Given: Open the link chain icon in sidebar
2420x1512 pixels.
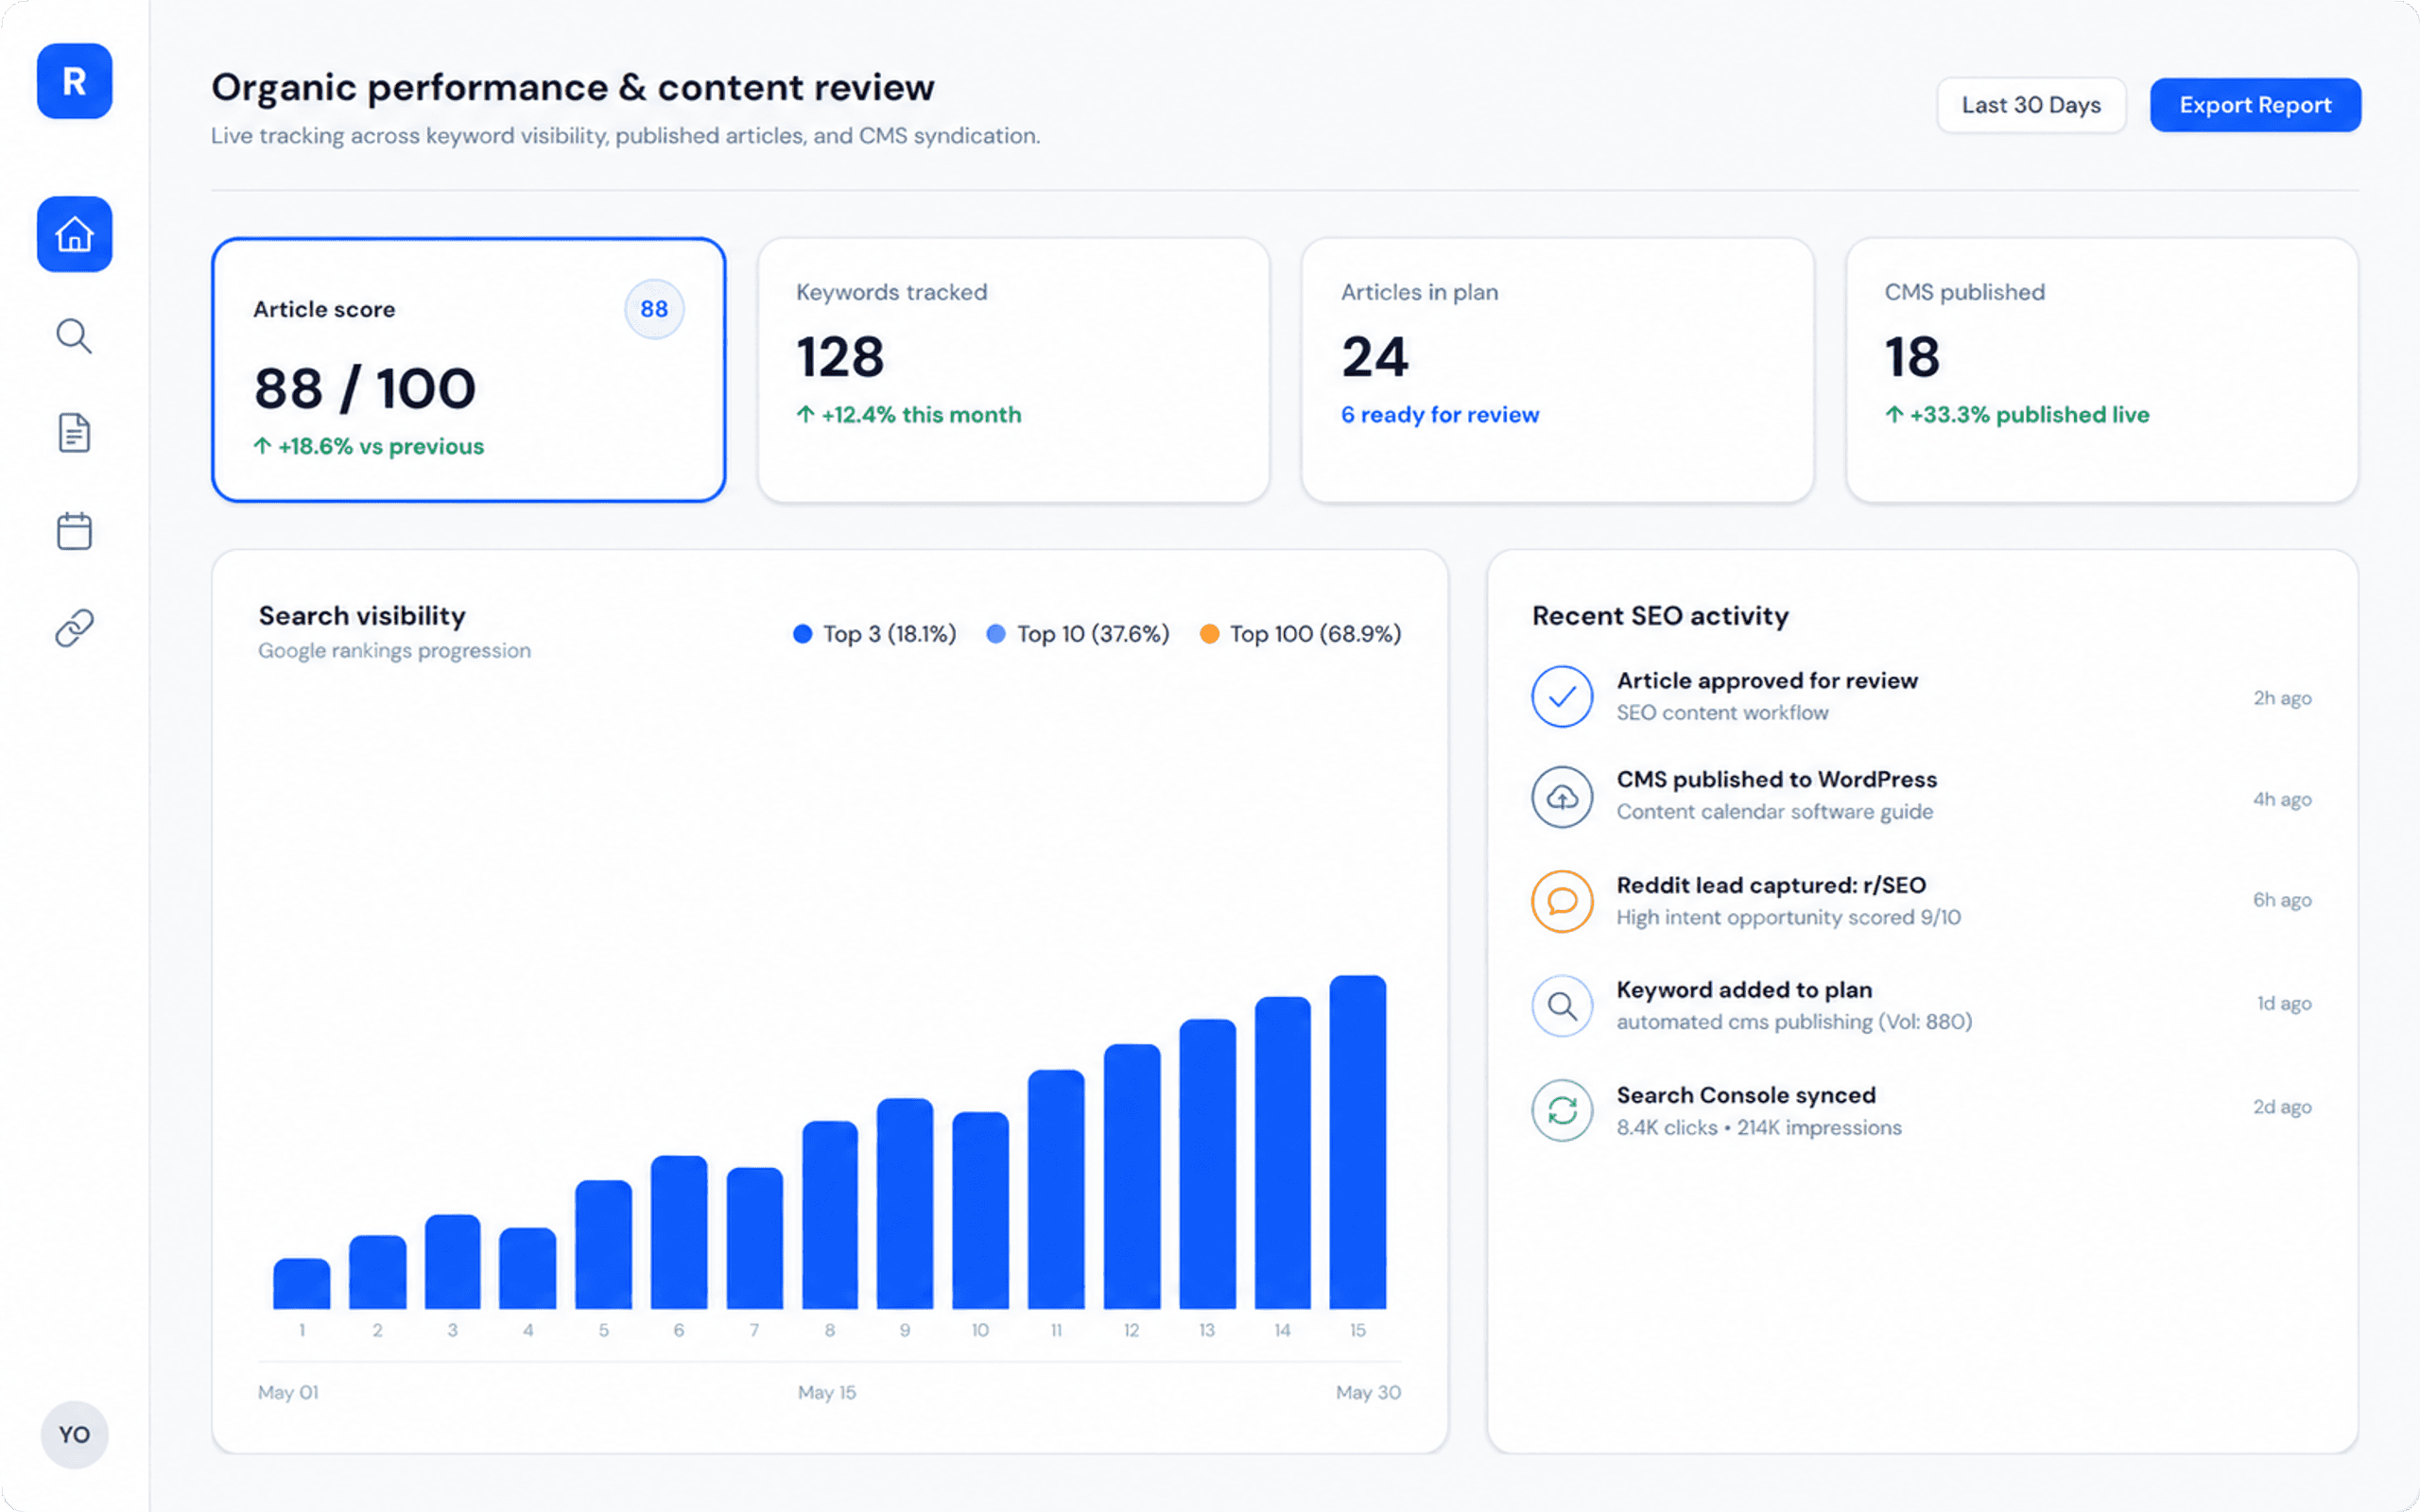Looking at the screenshot, I should (x=74, y=628).
